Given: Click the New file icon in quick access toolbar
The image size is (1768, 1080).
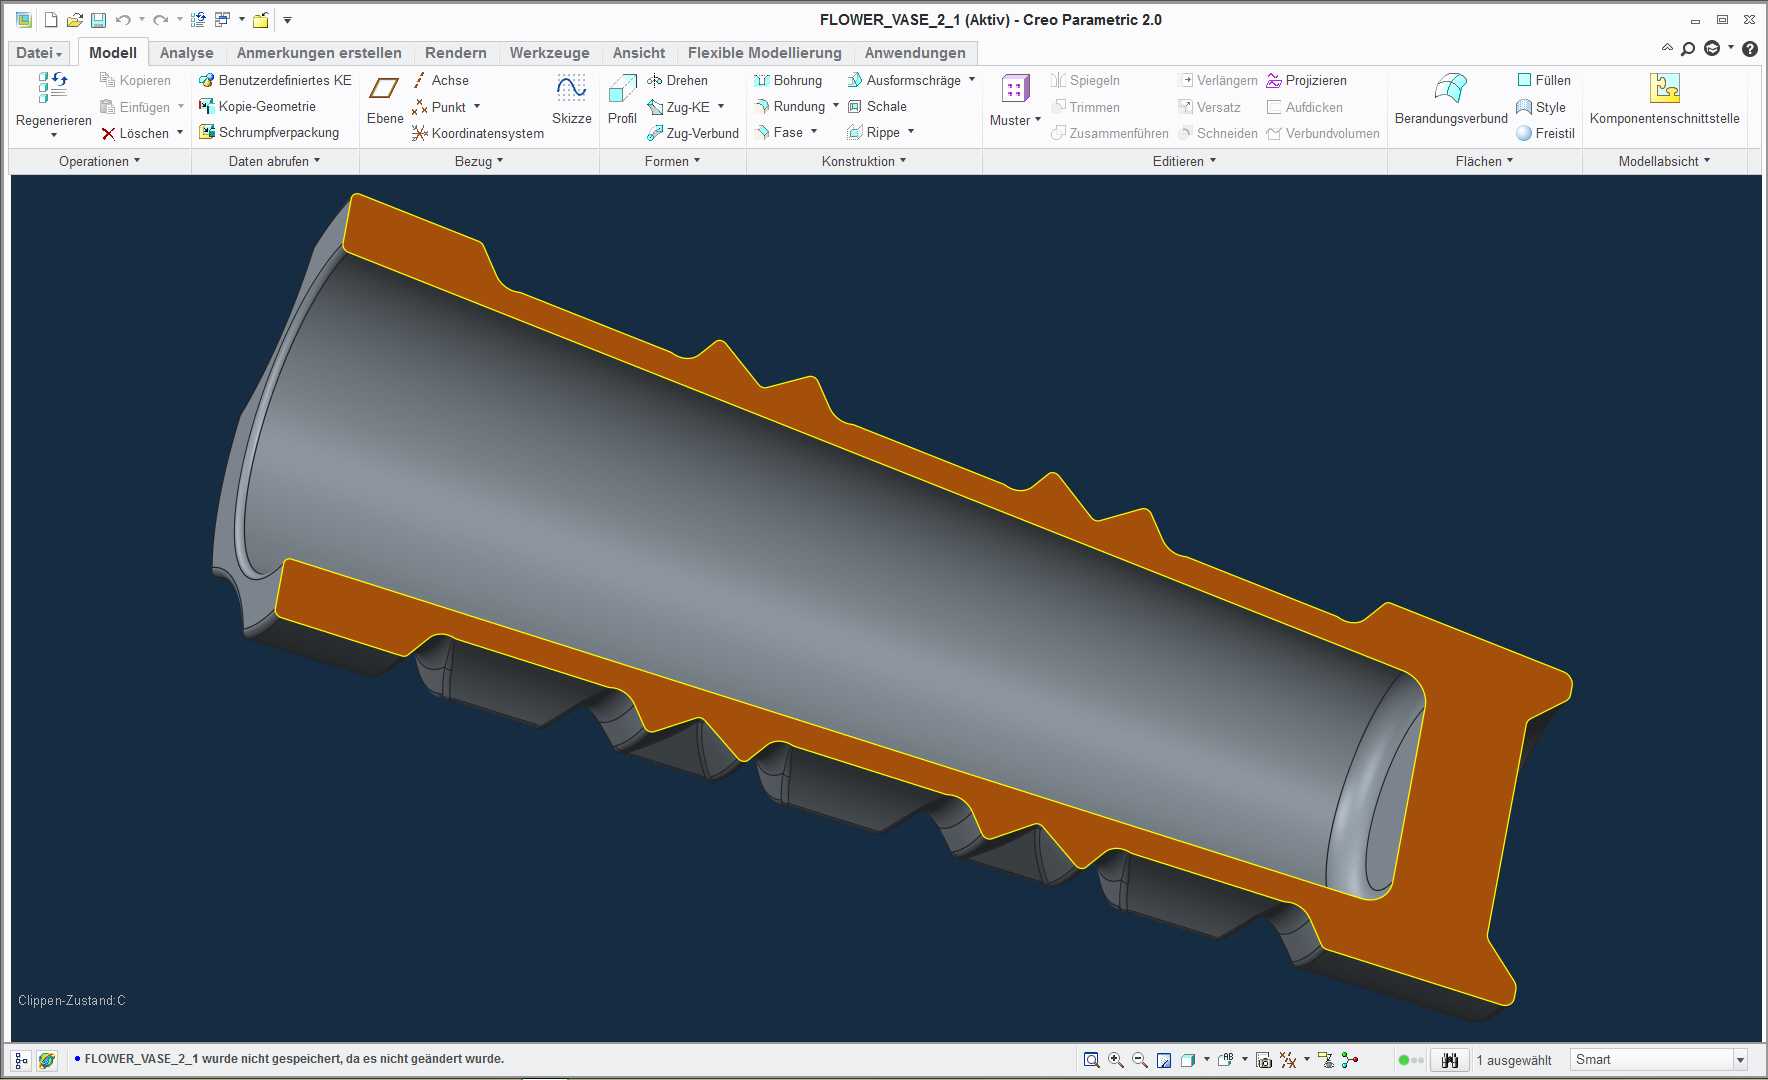Looking at the screenshot, I should [x=51, y=20].
